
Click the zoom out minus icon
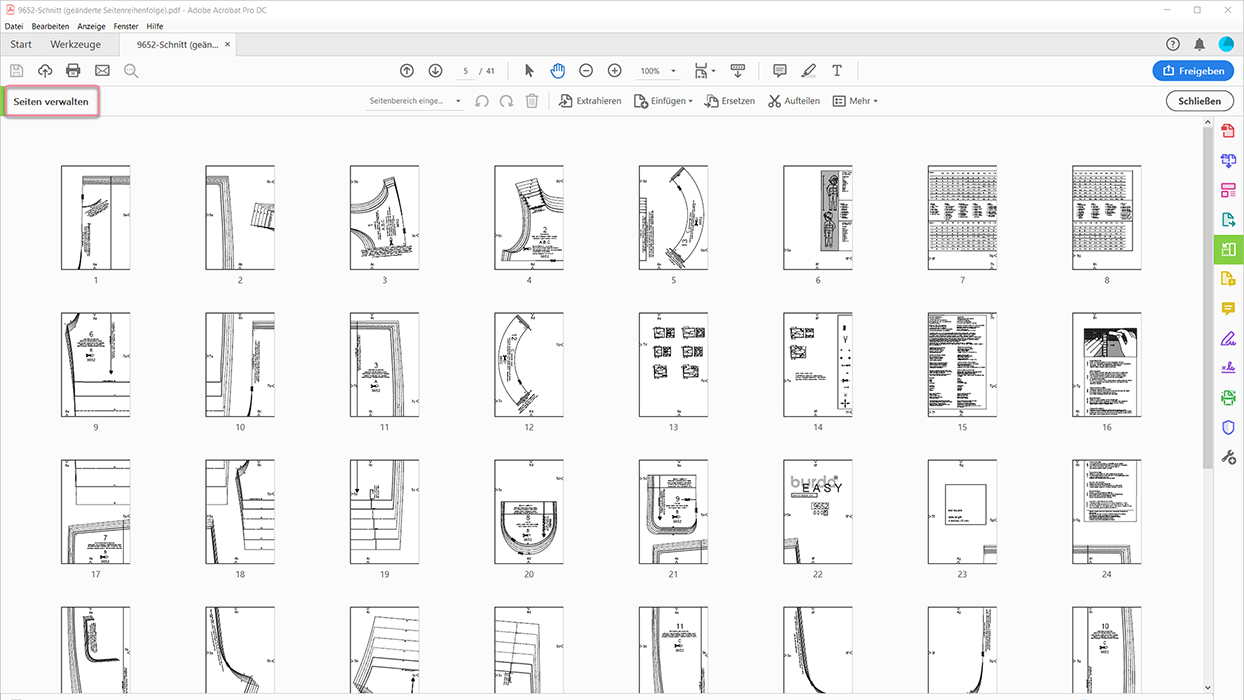pos(586,71)
